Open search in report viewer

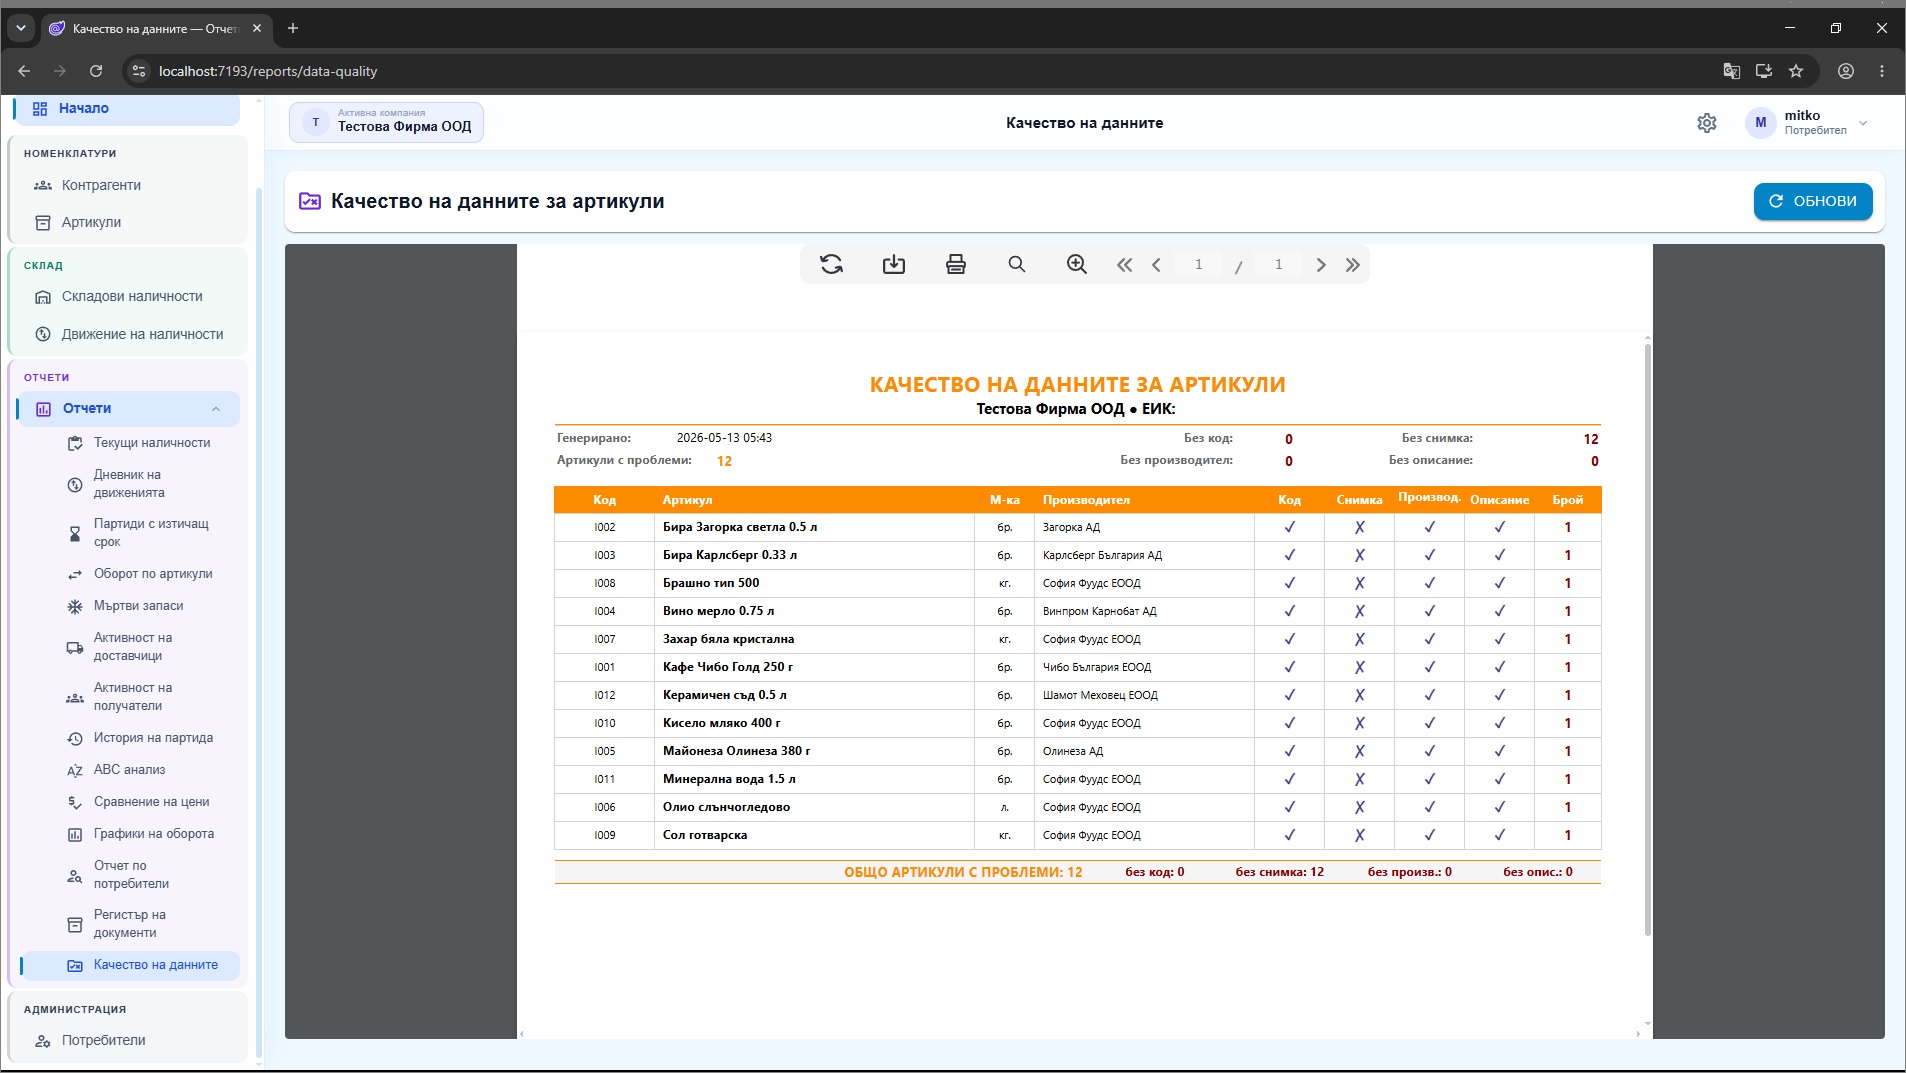click(1017, 265)
